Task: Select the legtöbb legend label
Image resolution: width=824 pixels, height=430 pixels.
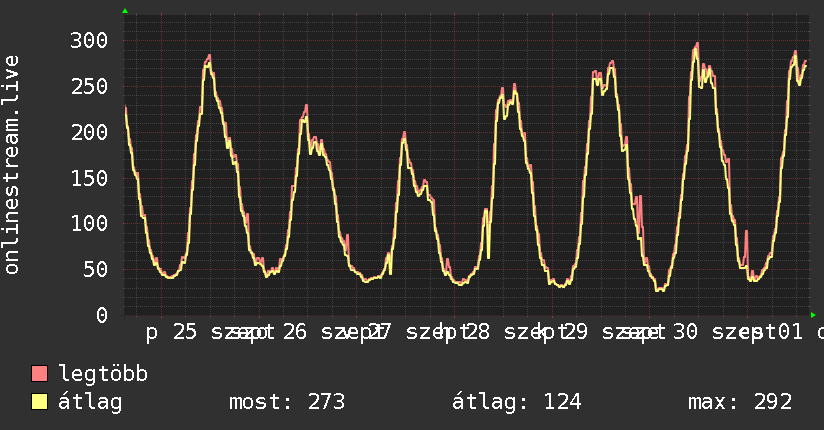Action: tap(103, 374)
